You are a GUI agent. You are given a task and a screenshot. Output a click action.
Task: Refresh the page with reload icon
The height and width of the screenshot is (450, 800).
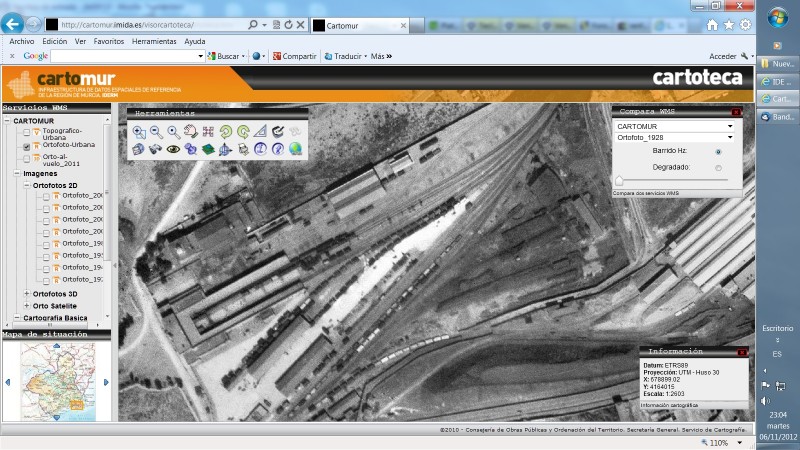tap(289, 24)
